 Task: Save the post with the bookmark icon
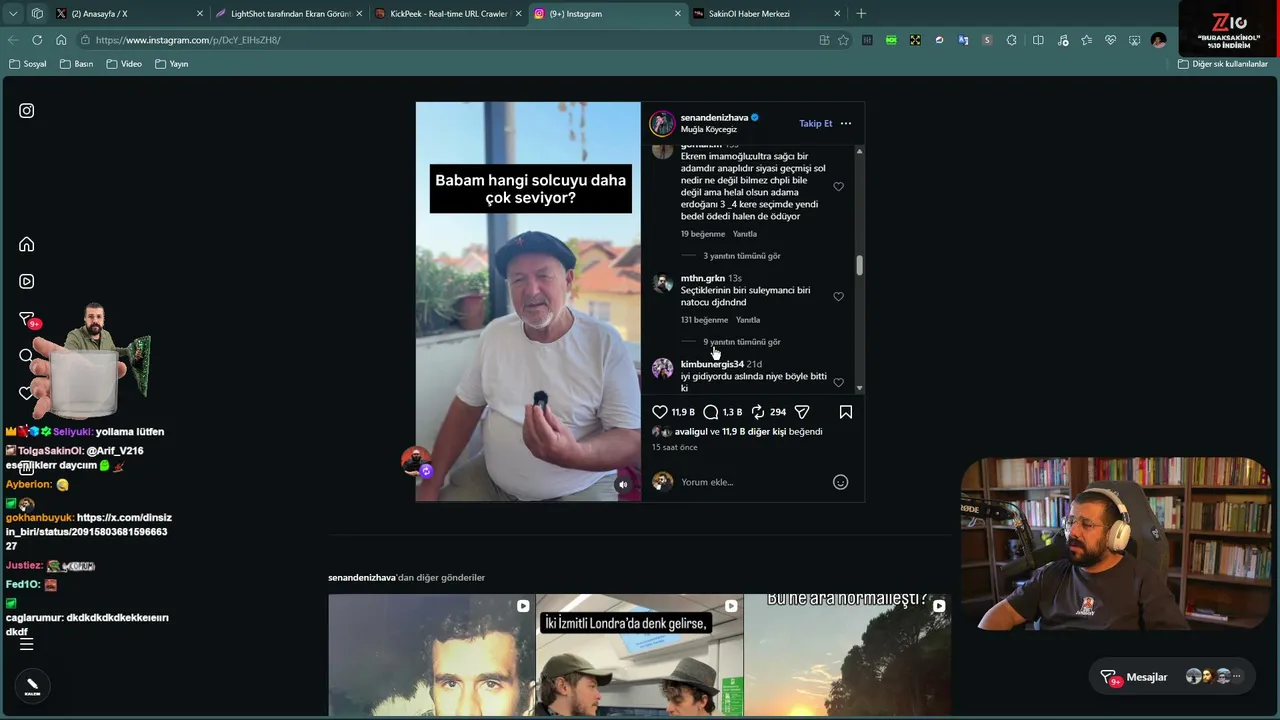click(x=846, y=412)
